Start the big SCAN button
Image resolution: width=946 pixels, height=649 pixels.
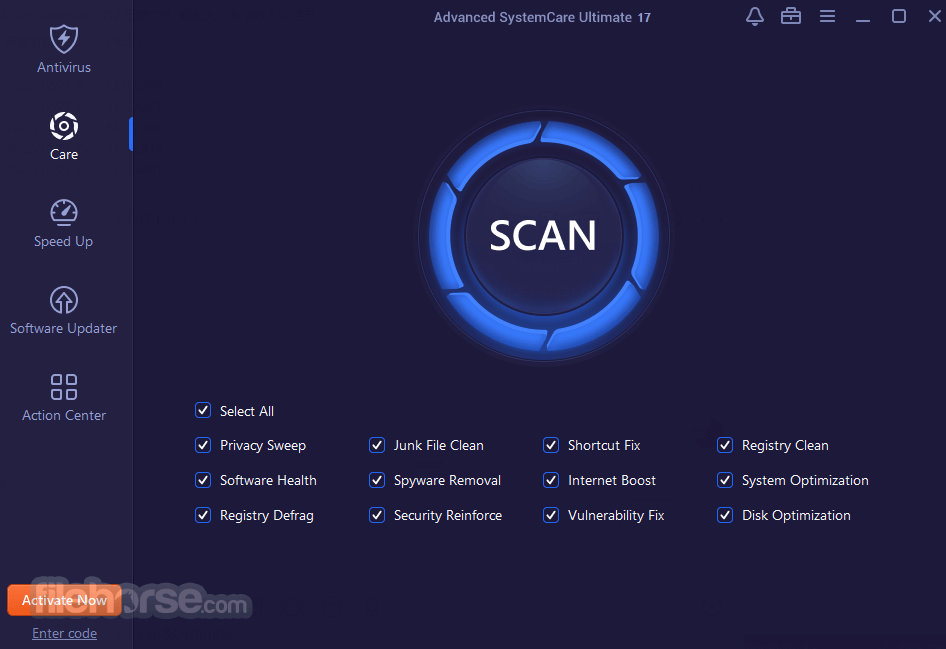tap(543, 235)
